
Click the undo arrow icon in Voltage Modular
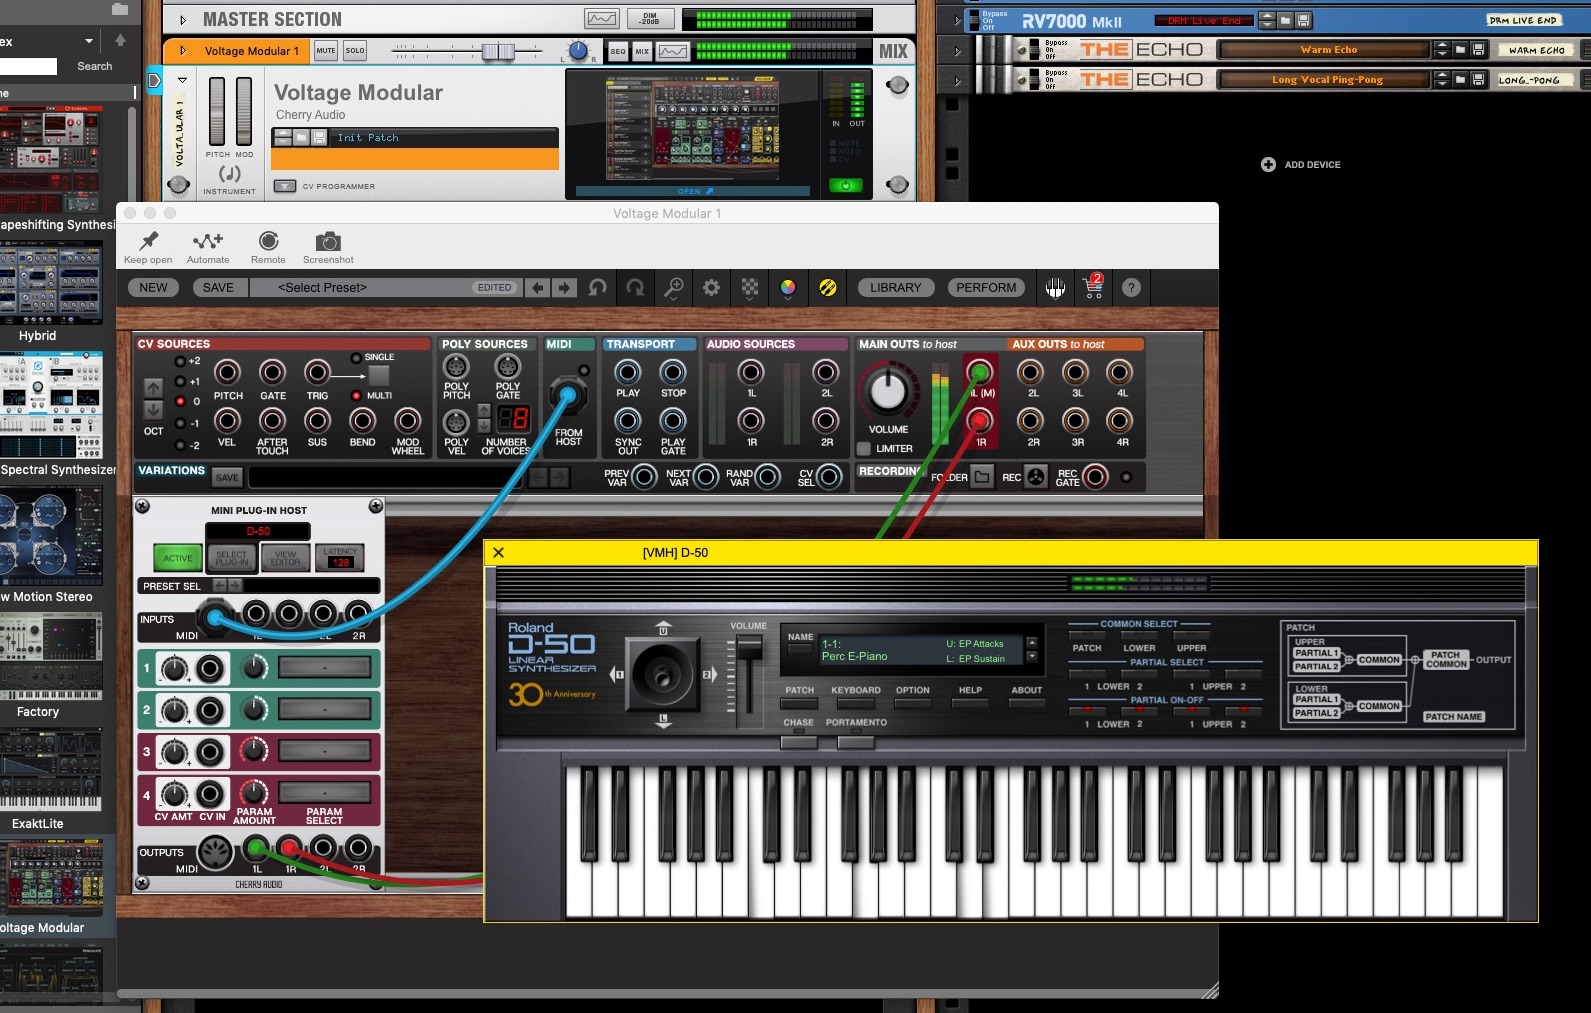(x=597, y=288)
